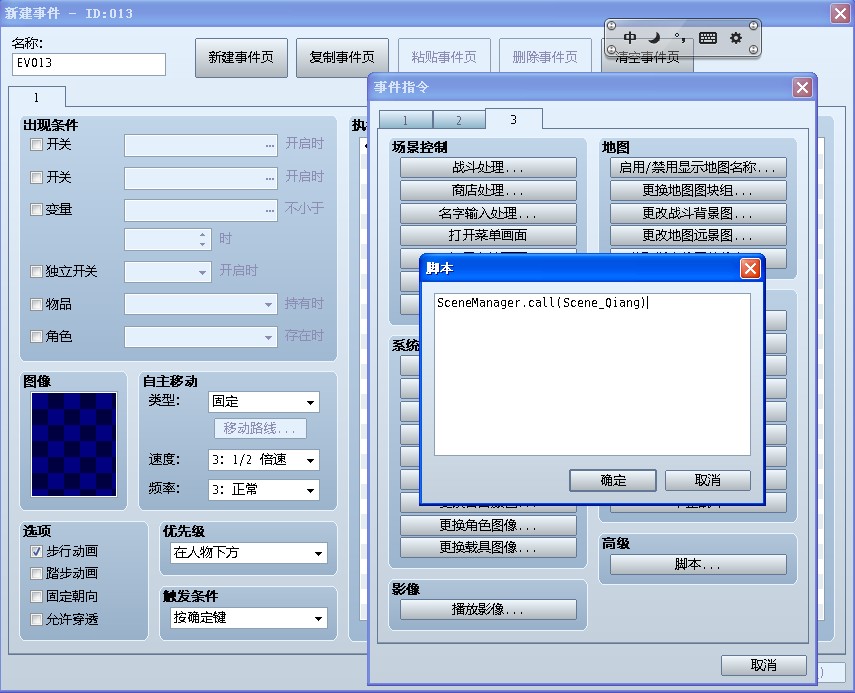This screenshot has width=855, height=693.
Task: Click 更换角色图像 command
Action: tap(488, 526)
